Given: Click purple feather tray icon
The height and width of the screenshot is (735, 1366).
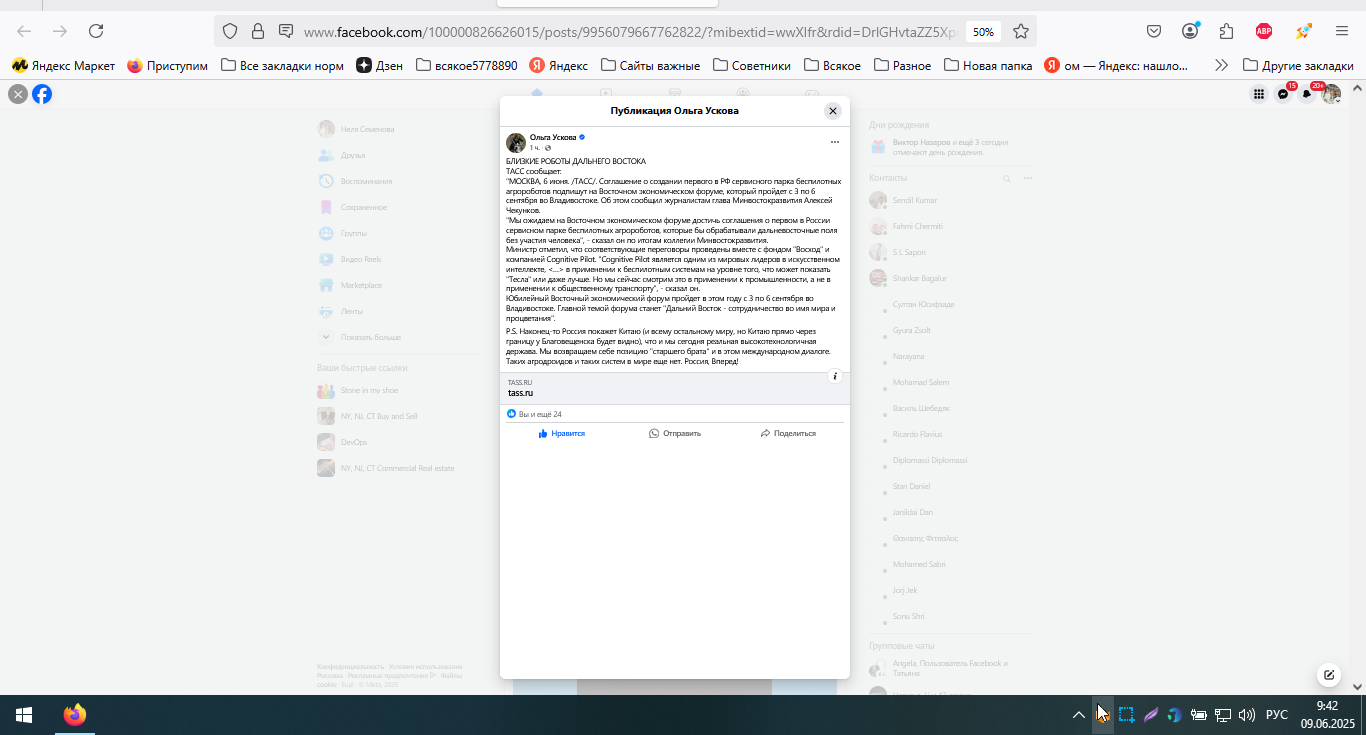Looking at the screenshot, I should pyautogui.click(x=1151, y=715).
